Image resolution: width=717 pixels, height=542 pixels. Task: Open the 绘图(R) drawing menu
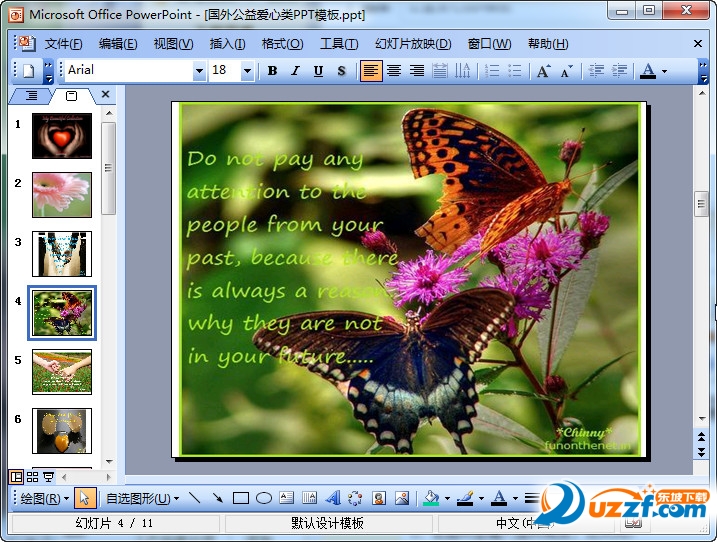pos(44,499)
